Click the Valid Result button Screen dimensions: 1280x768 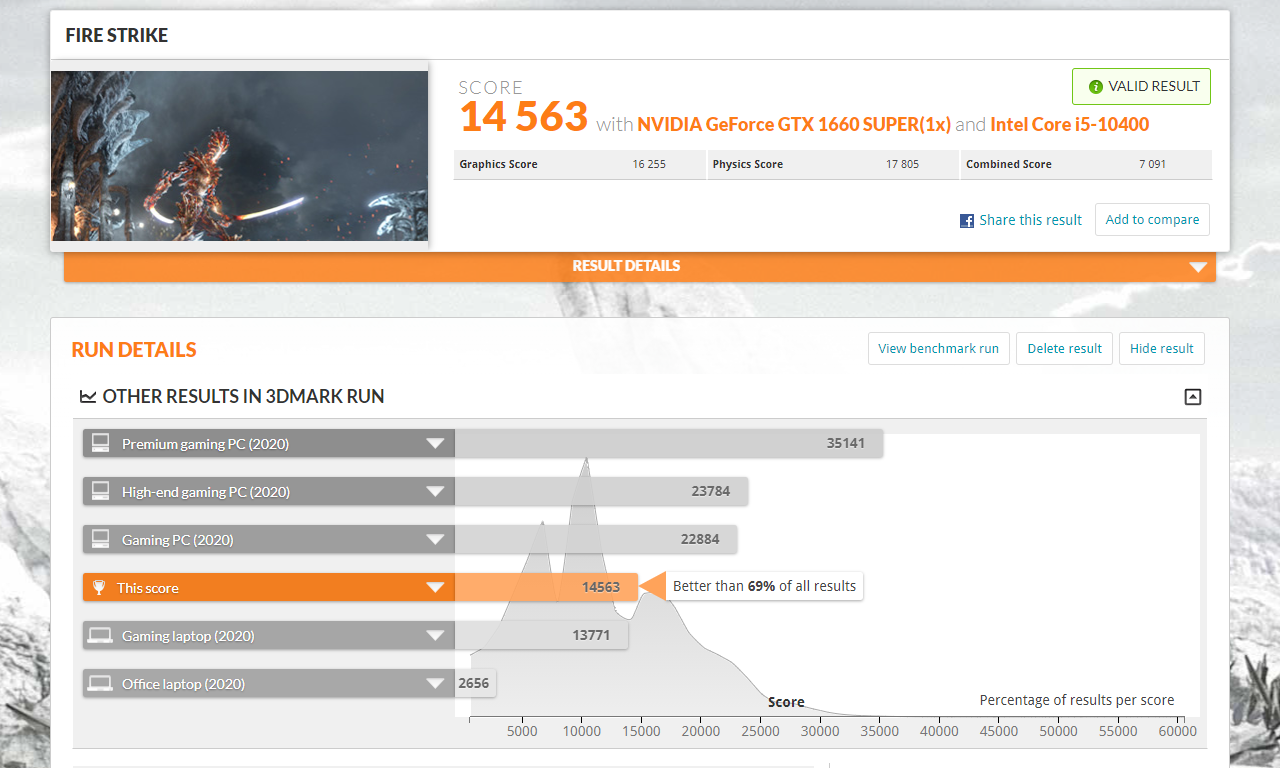click(1141, 86)
